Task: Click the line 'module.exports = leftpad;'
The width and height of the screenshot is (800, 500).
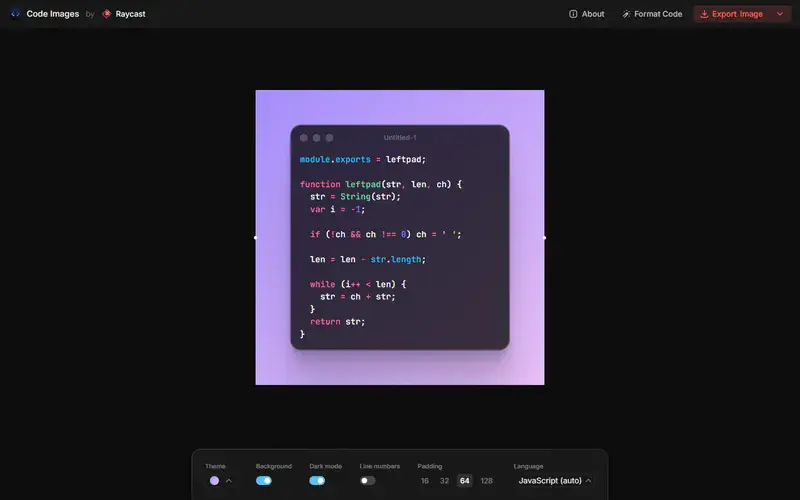Action: (363, 159)
